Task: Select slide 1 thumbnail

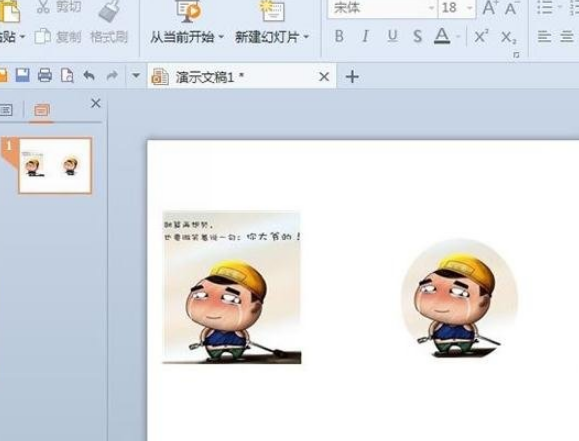Action: [55, 165]
